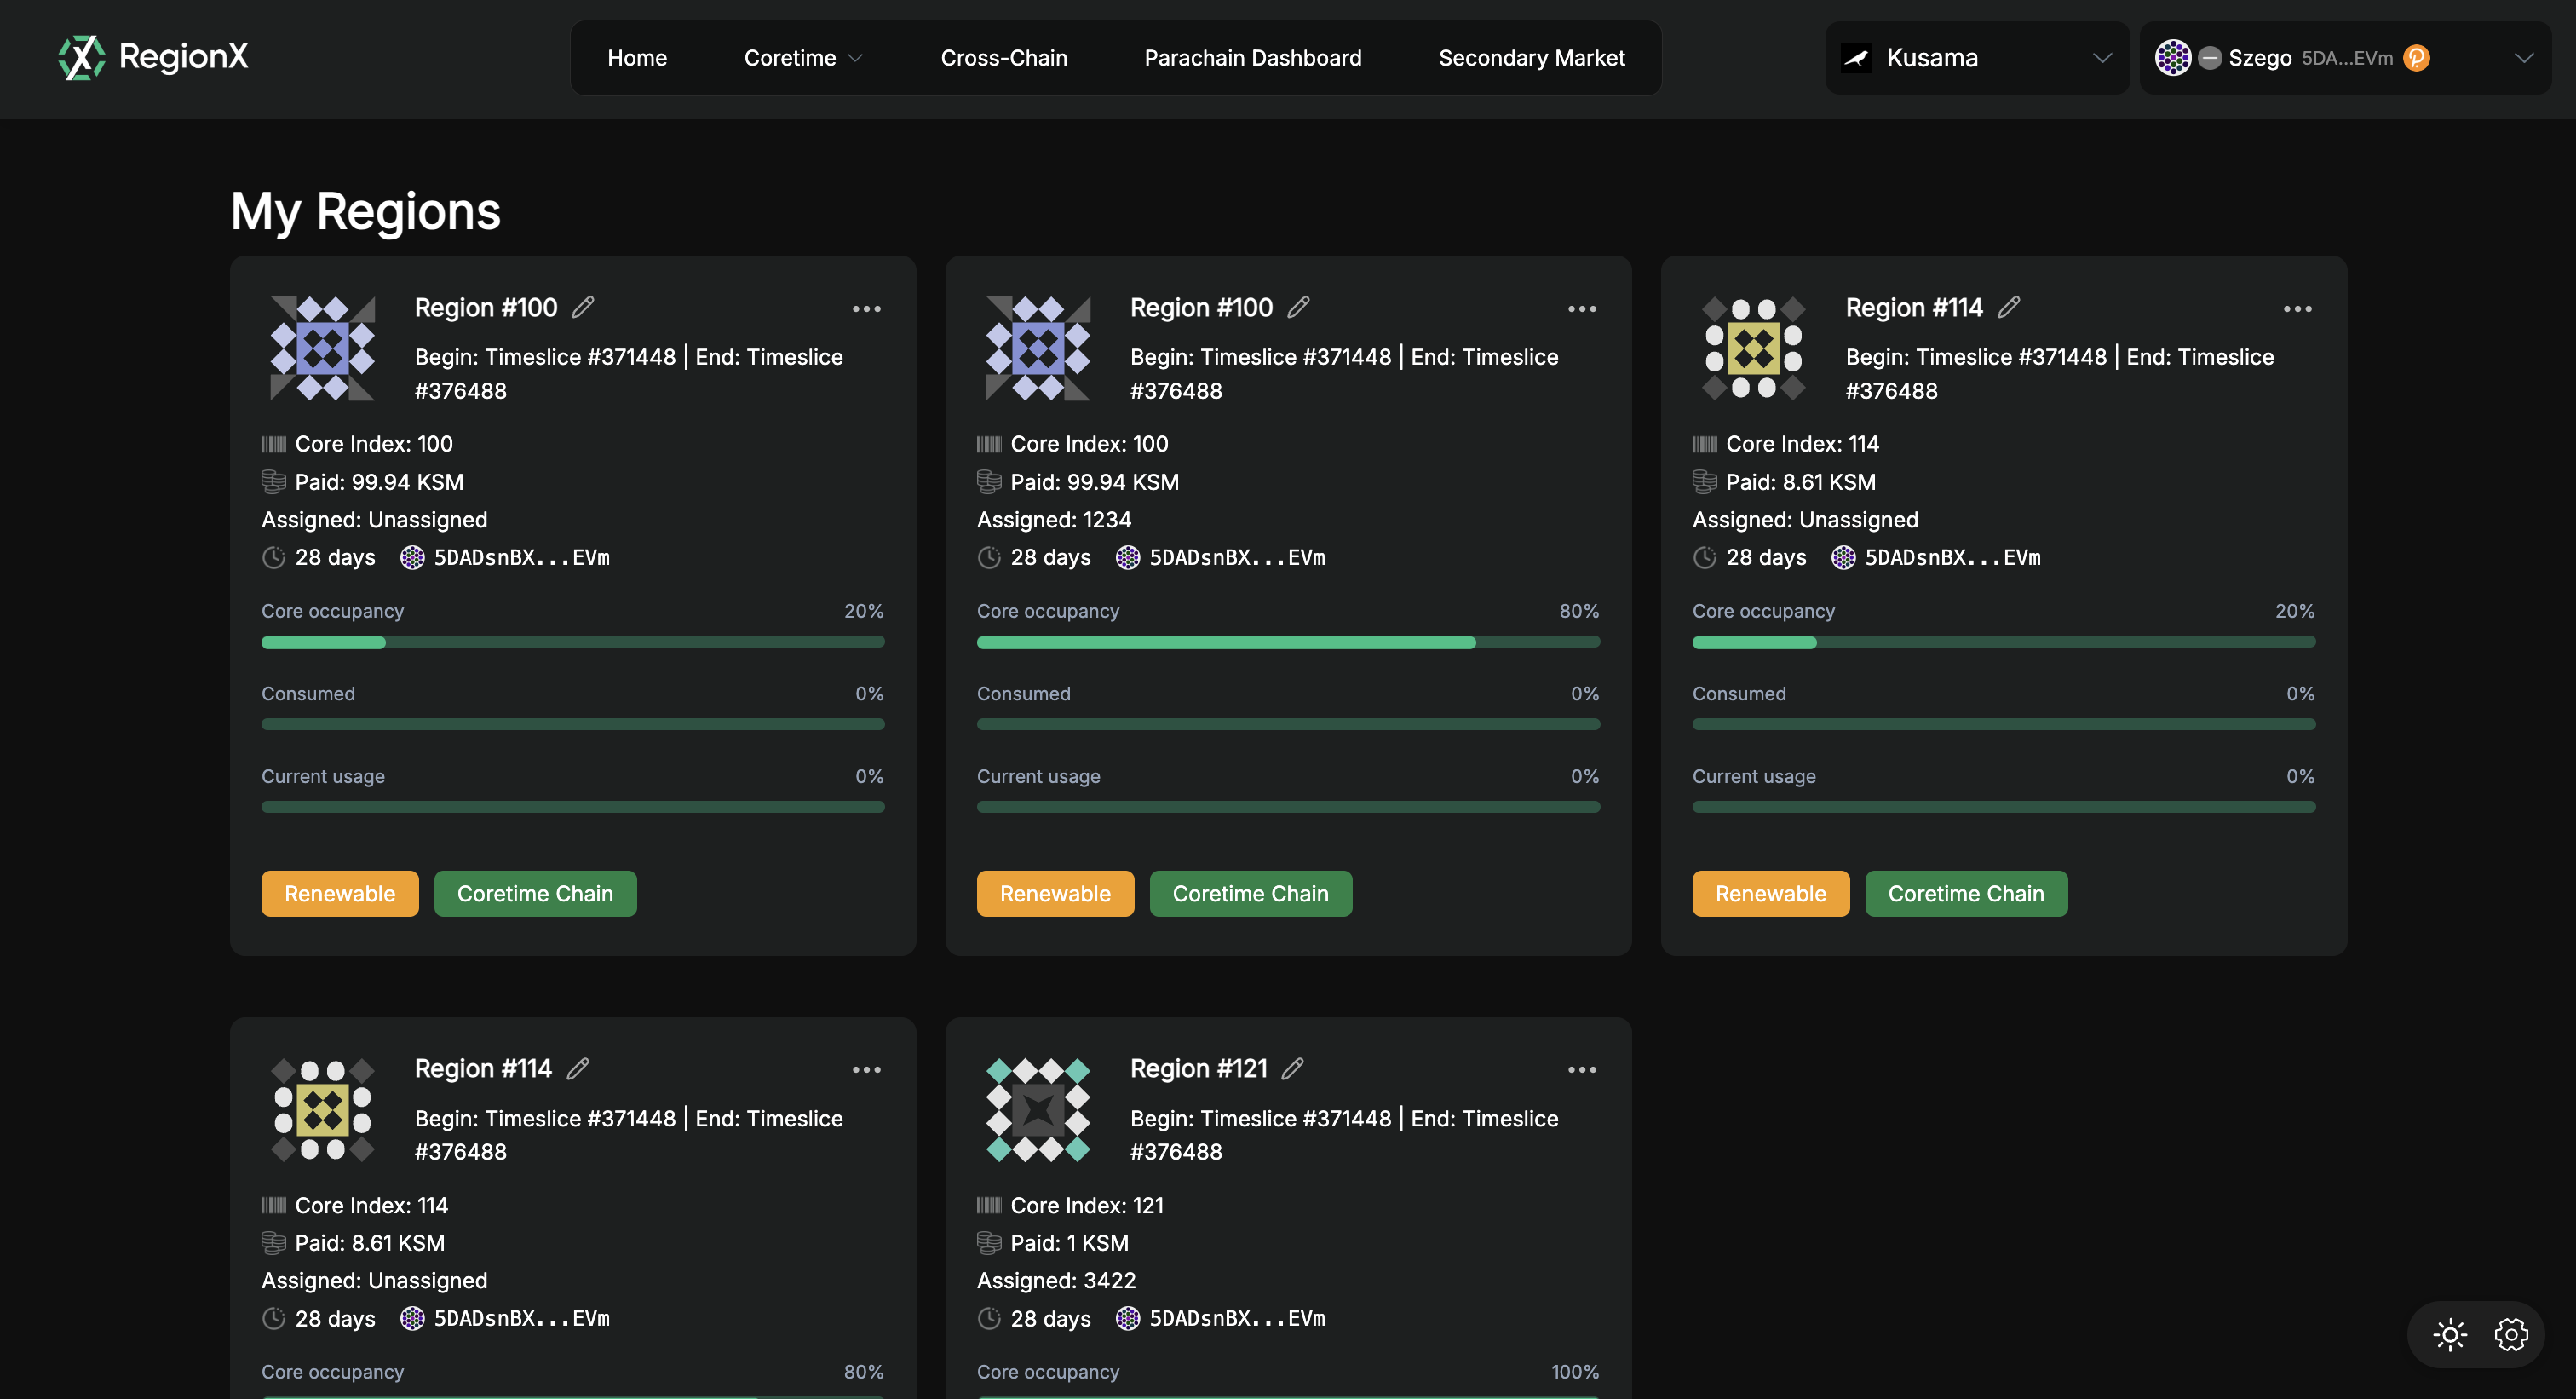
Task: Click Coretime Chain on Region #114 card
Action: click(1965, 893)
